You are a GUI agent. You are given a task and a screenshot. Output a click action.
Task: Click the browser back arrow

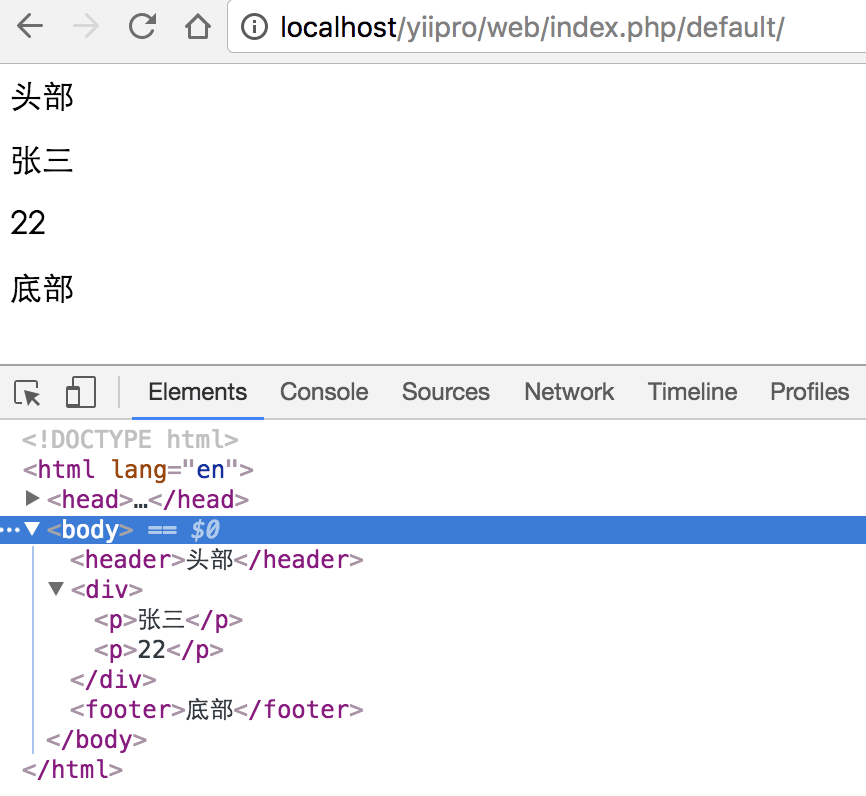tap(30, 27)
